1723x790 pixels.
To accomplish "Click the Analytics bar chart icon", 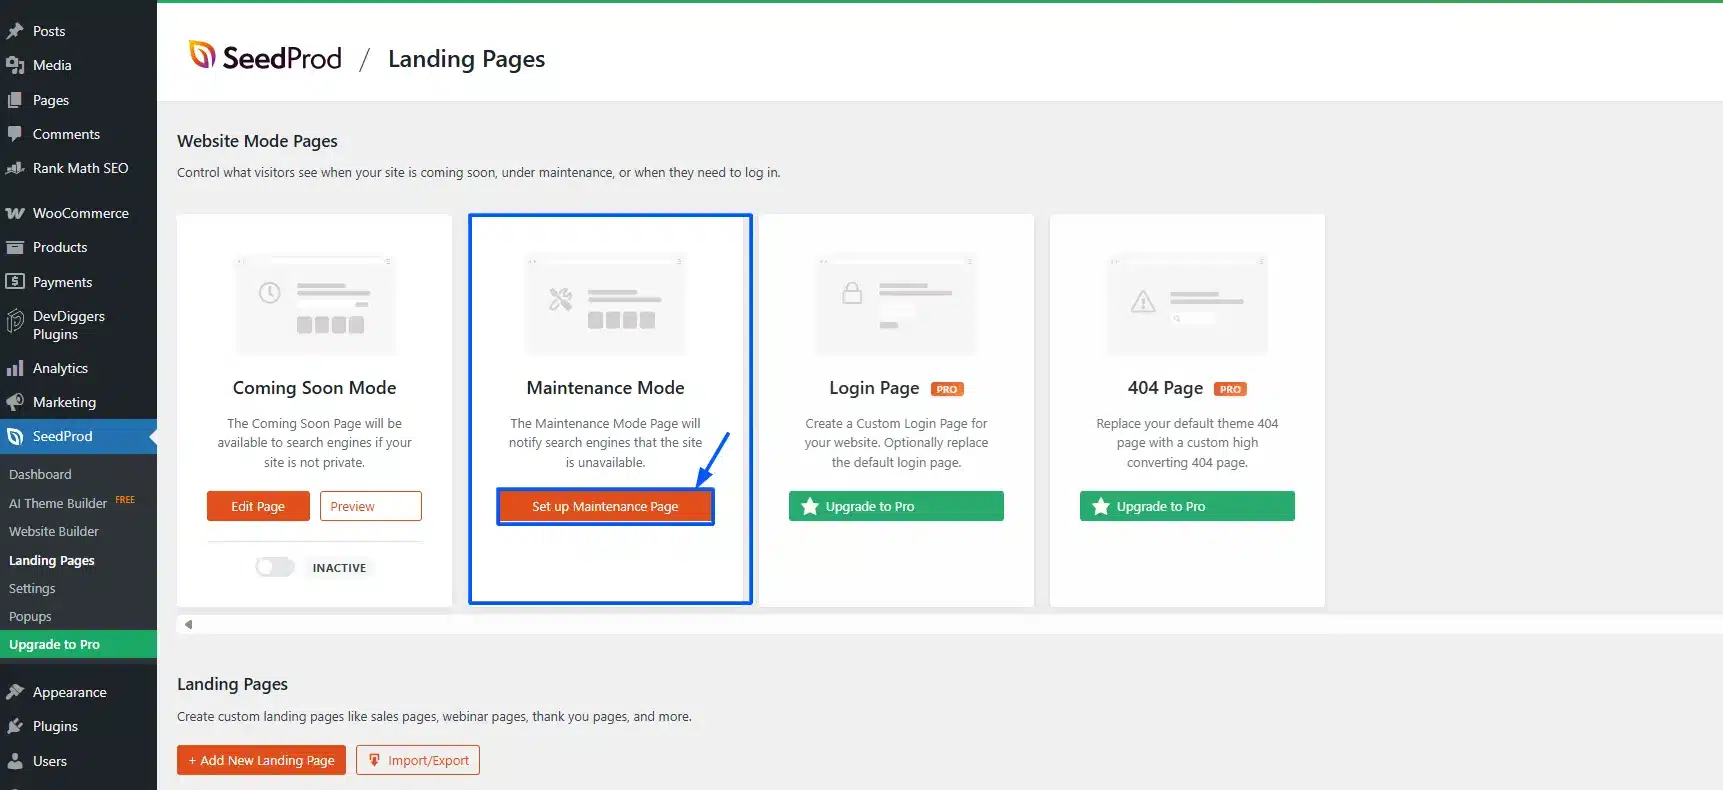I will [x=15, y=368].
